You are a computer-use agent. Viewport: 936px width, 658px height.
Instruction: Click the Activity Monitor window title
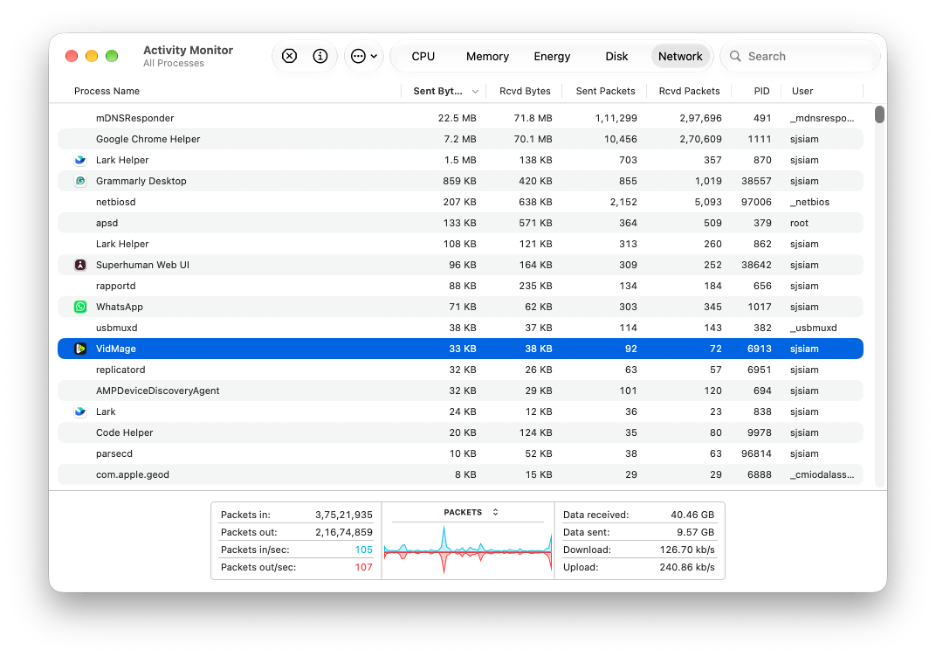point(188,50)
